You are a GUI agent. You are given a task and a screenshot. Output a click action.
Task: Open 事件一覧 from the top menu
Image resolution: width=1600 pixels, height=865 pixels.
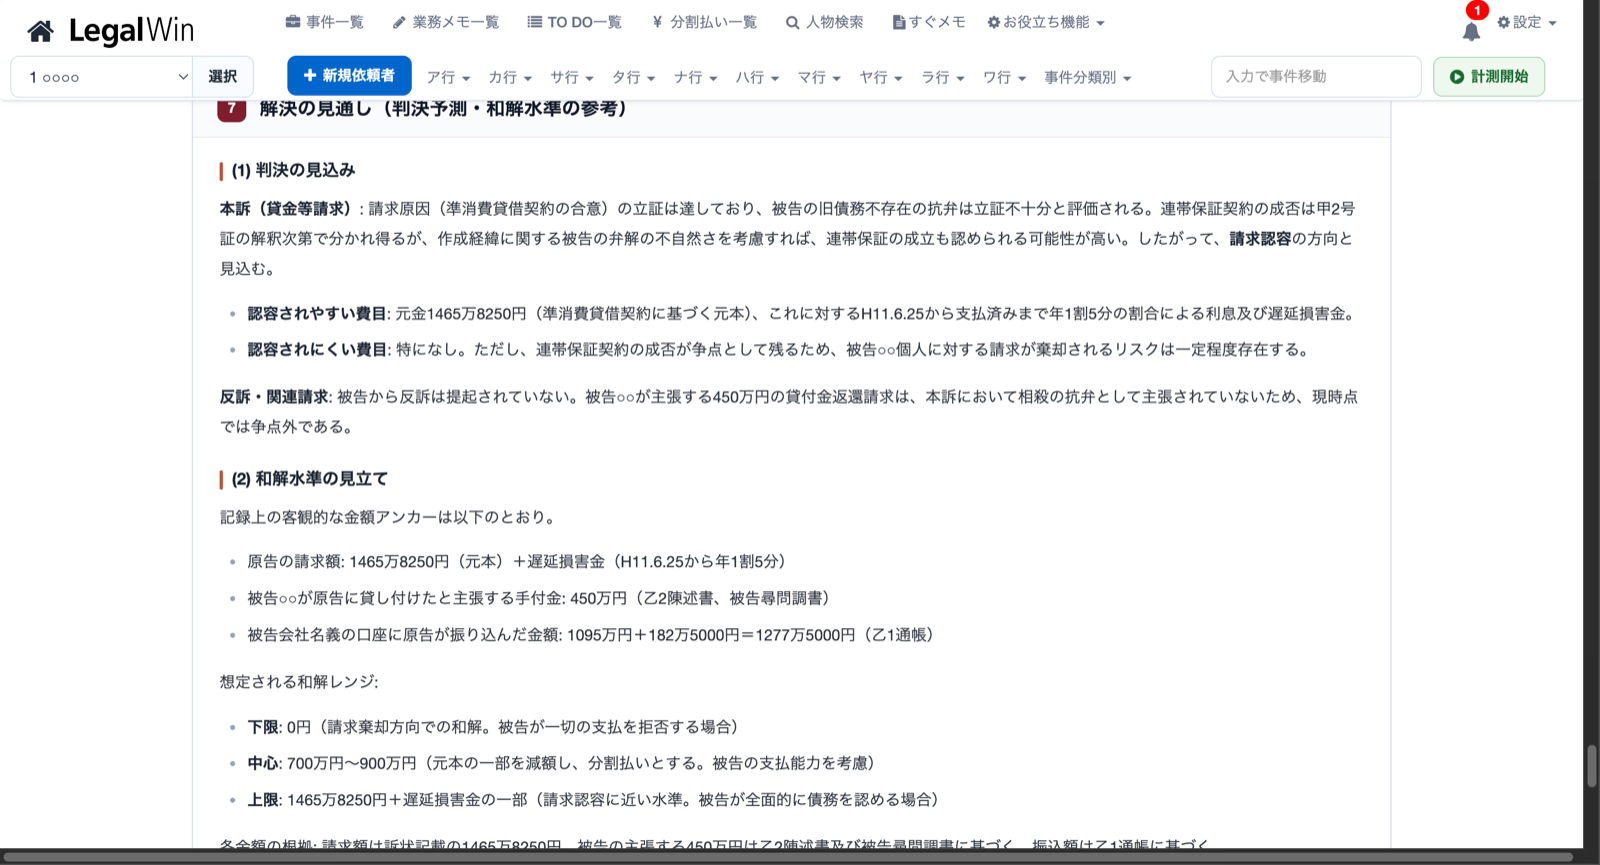click(x=325, y=22)
